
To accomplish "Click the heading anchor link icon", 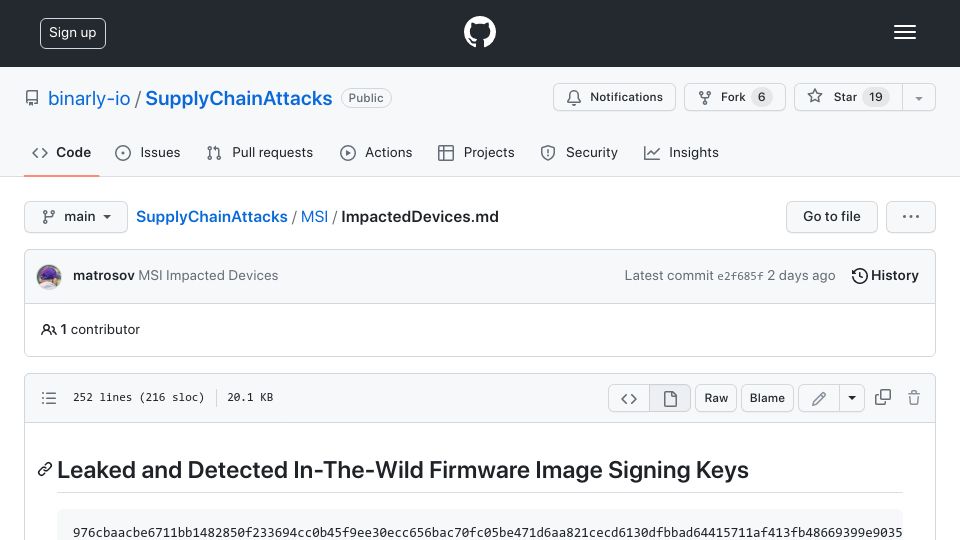I will [45, 470].
